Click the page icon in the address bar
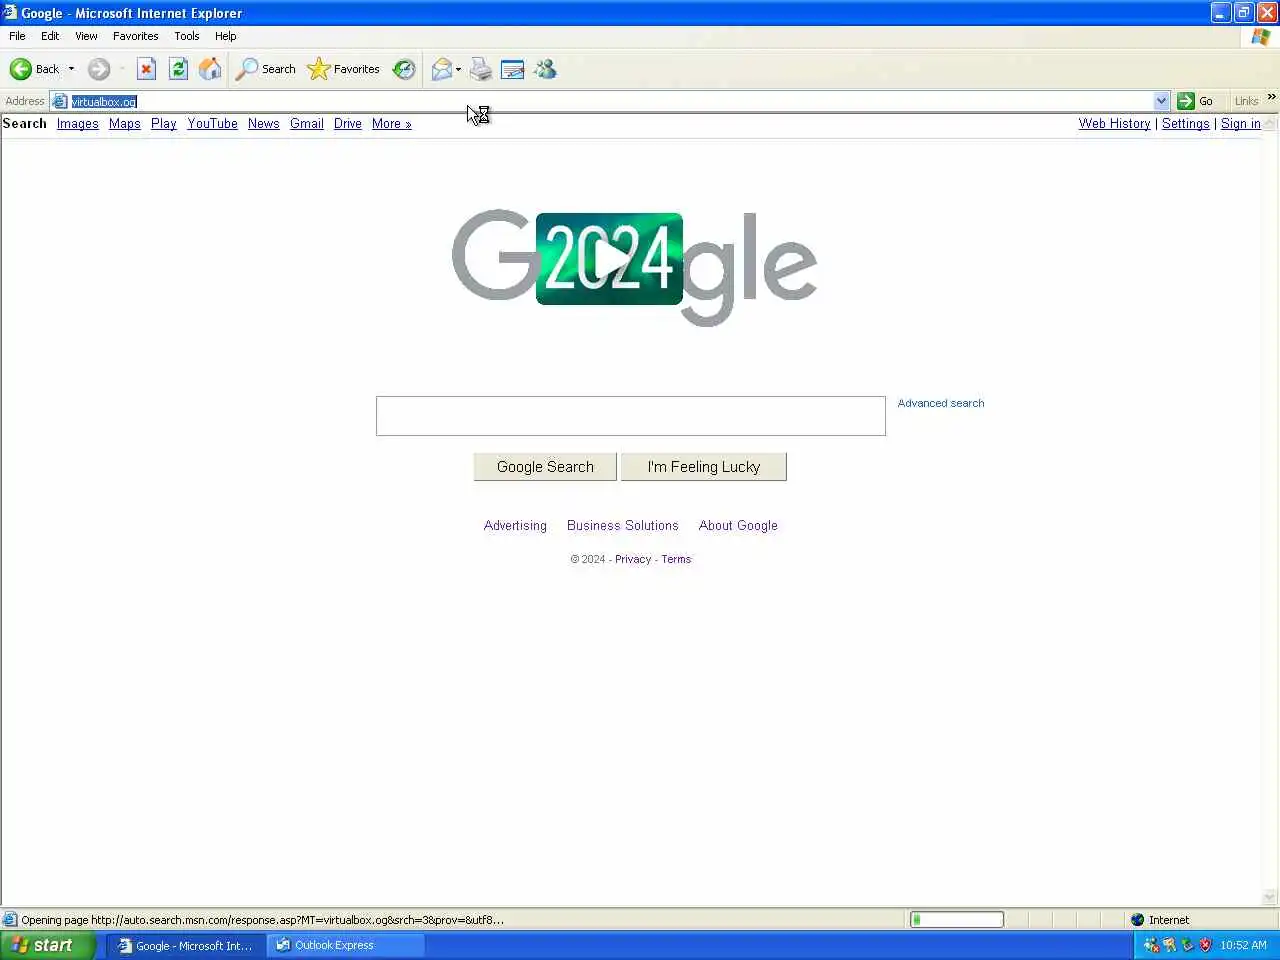The height and width of the screenshot is (960, 1280). point(60,101)
